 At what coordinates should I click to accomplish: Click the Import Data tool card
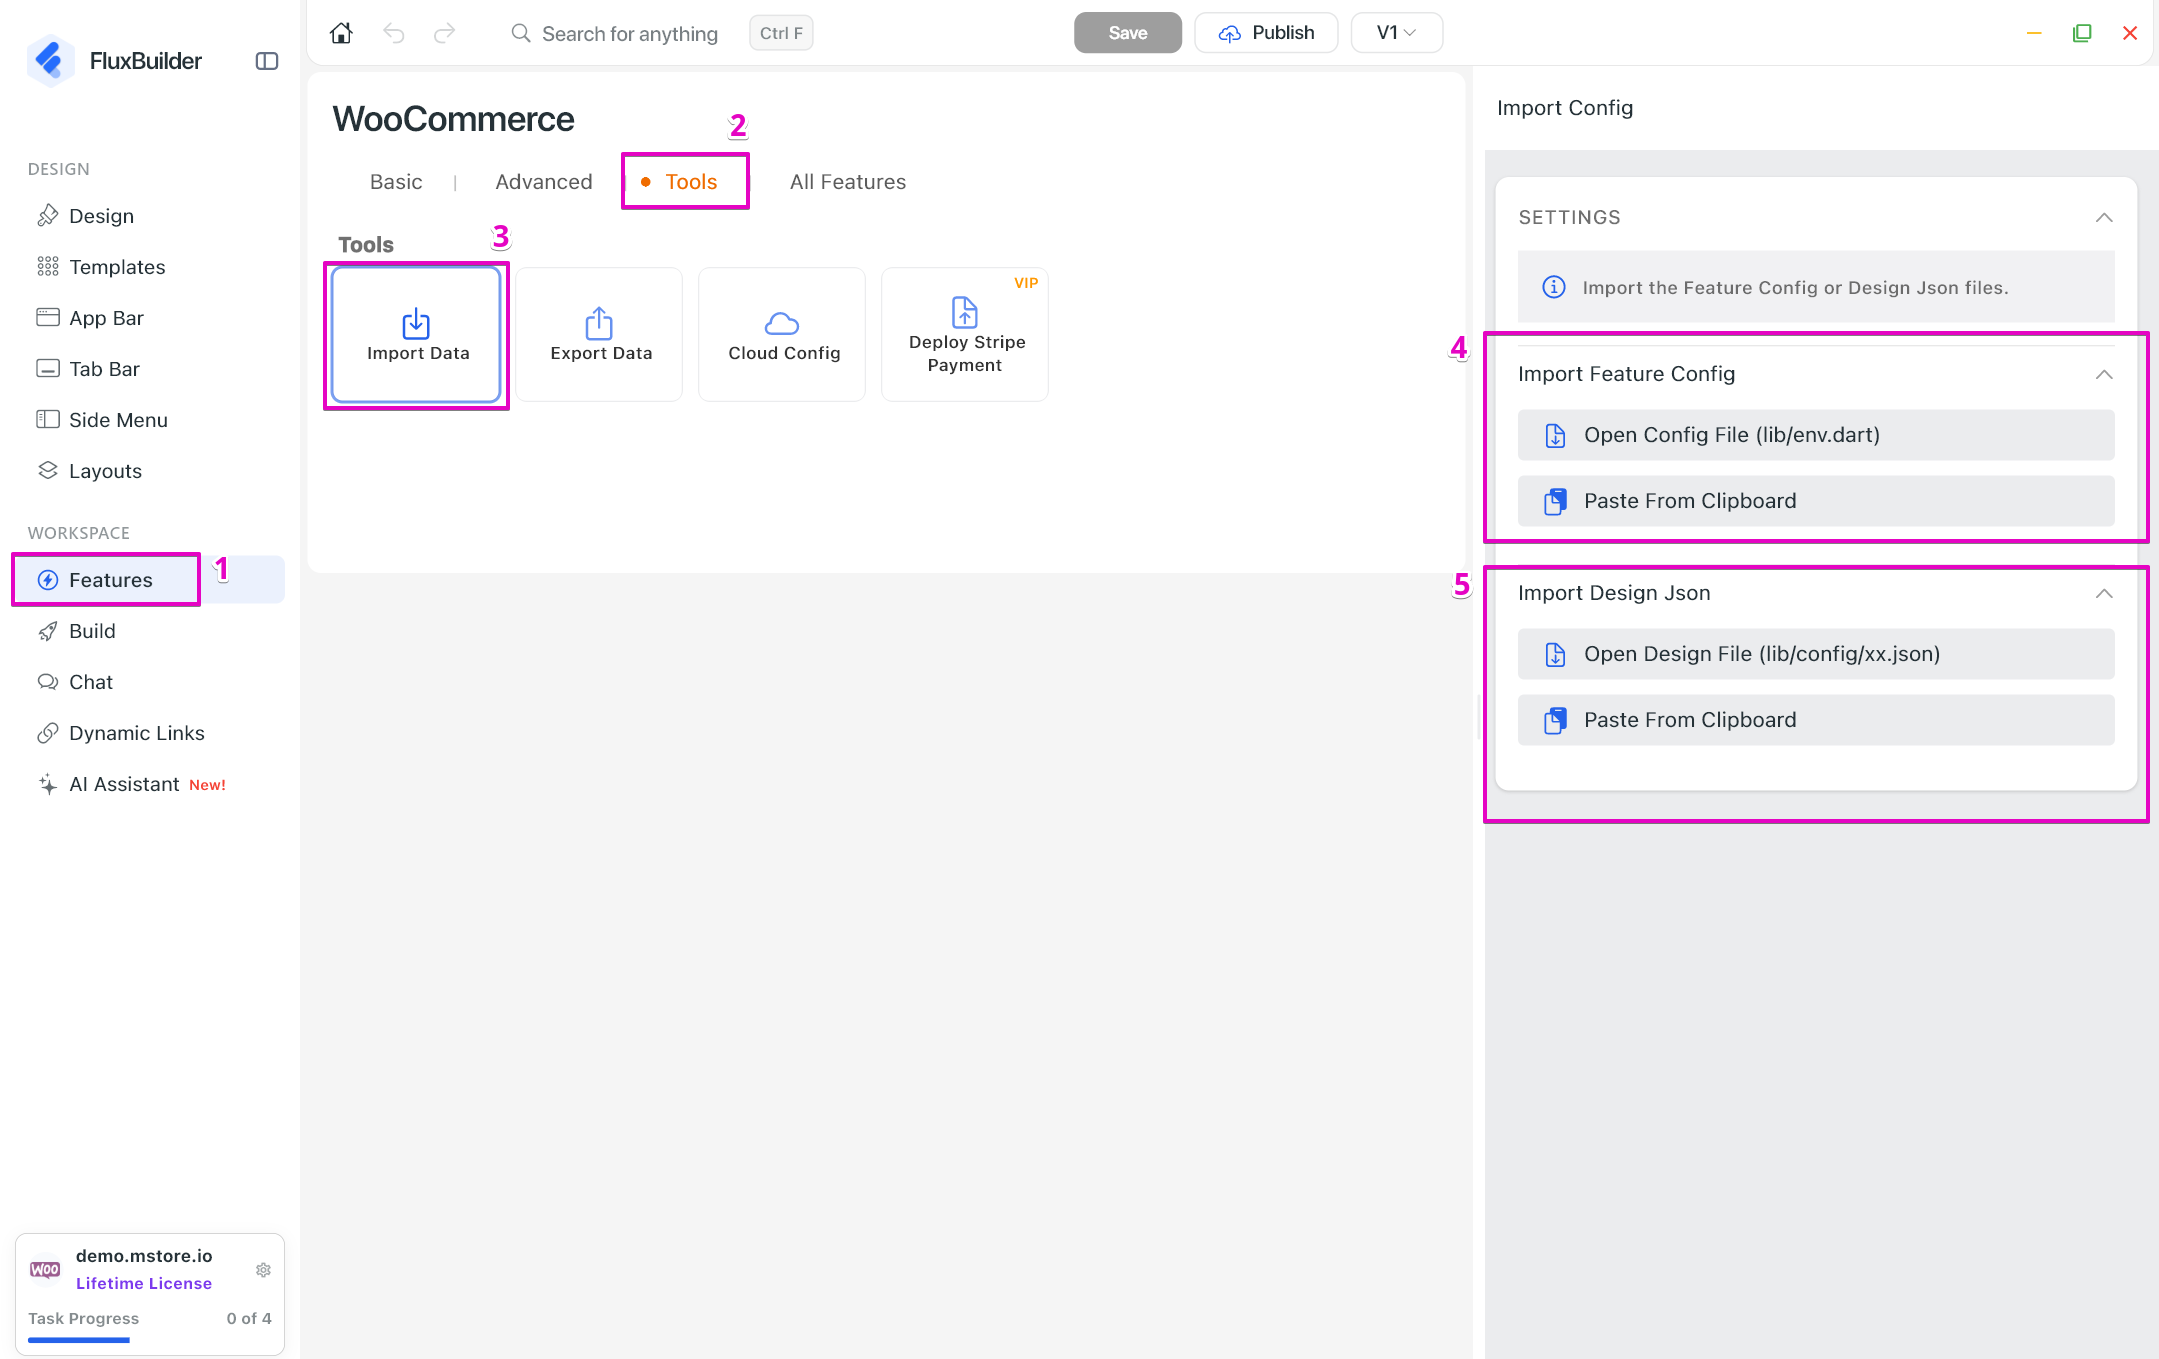pos(417,335)
